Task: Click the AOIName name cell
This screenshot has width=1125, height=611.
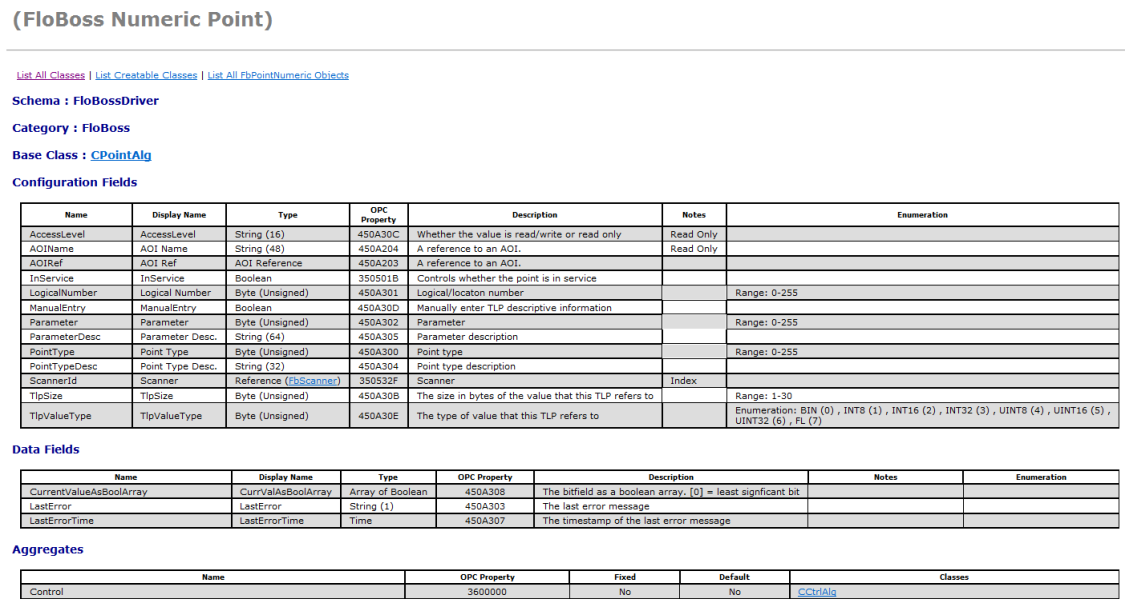Action: click(76, 249)
